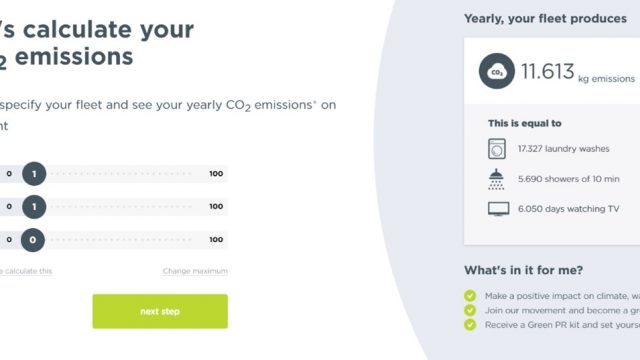Click the first slider handle showing 1
The height and width of the screenshot is (360, 640).
[x=34, y=174]
